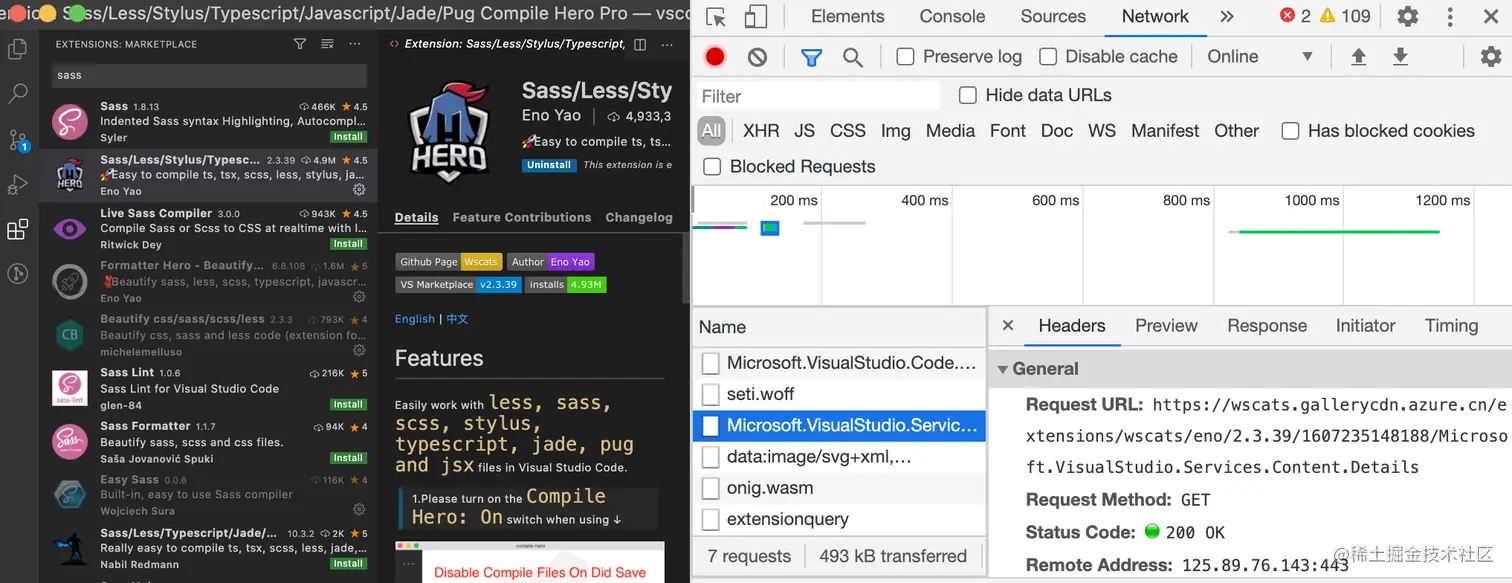The height and width of the screenshot is (583, 1512).
Task: Install the Sass Formatter extension
Action: point(348,458)
